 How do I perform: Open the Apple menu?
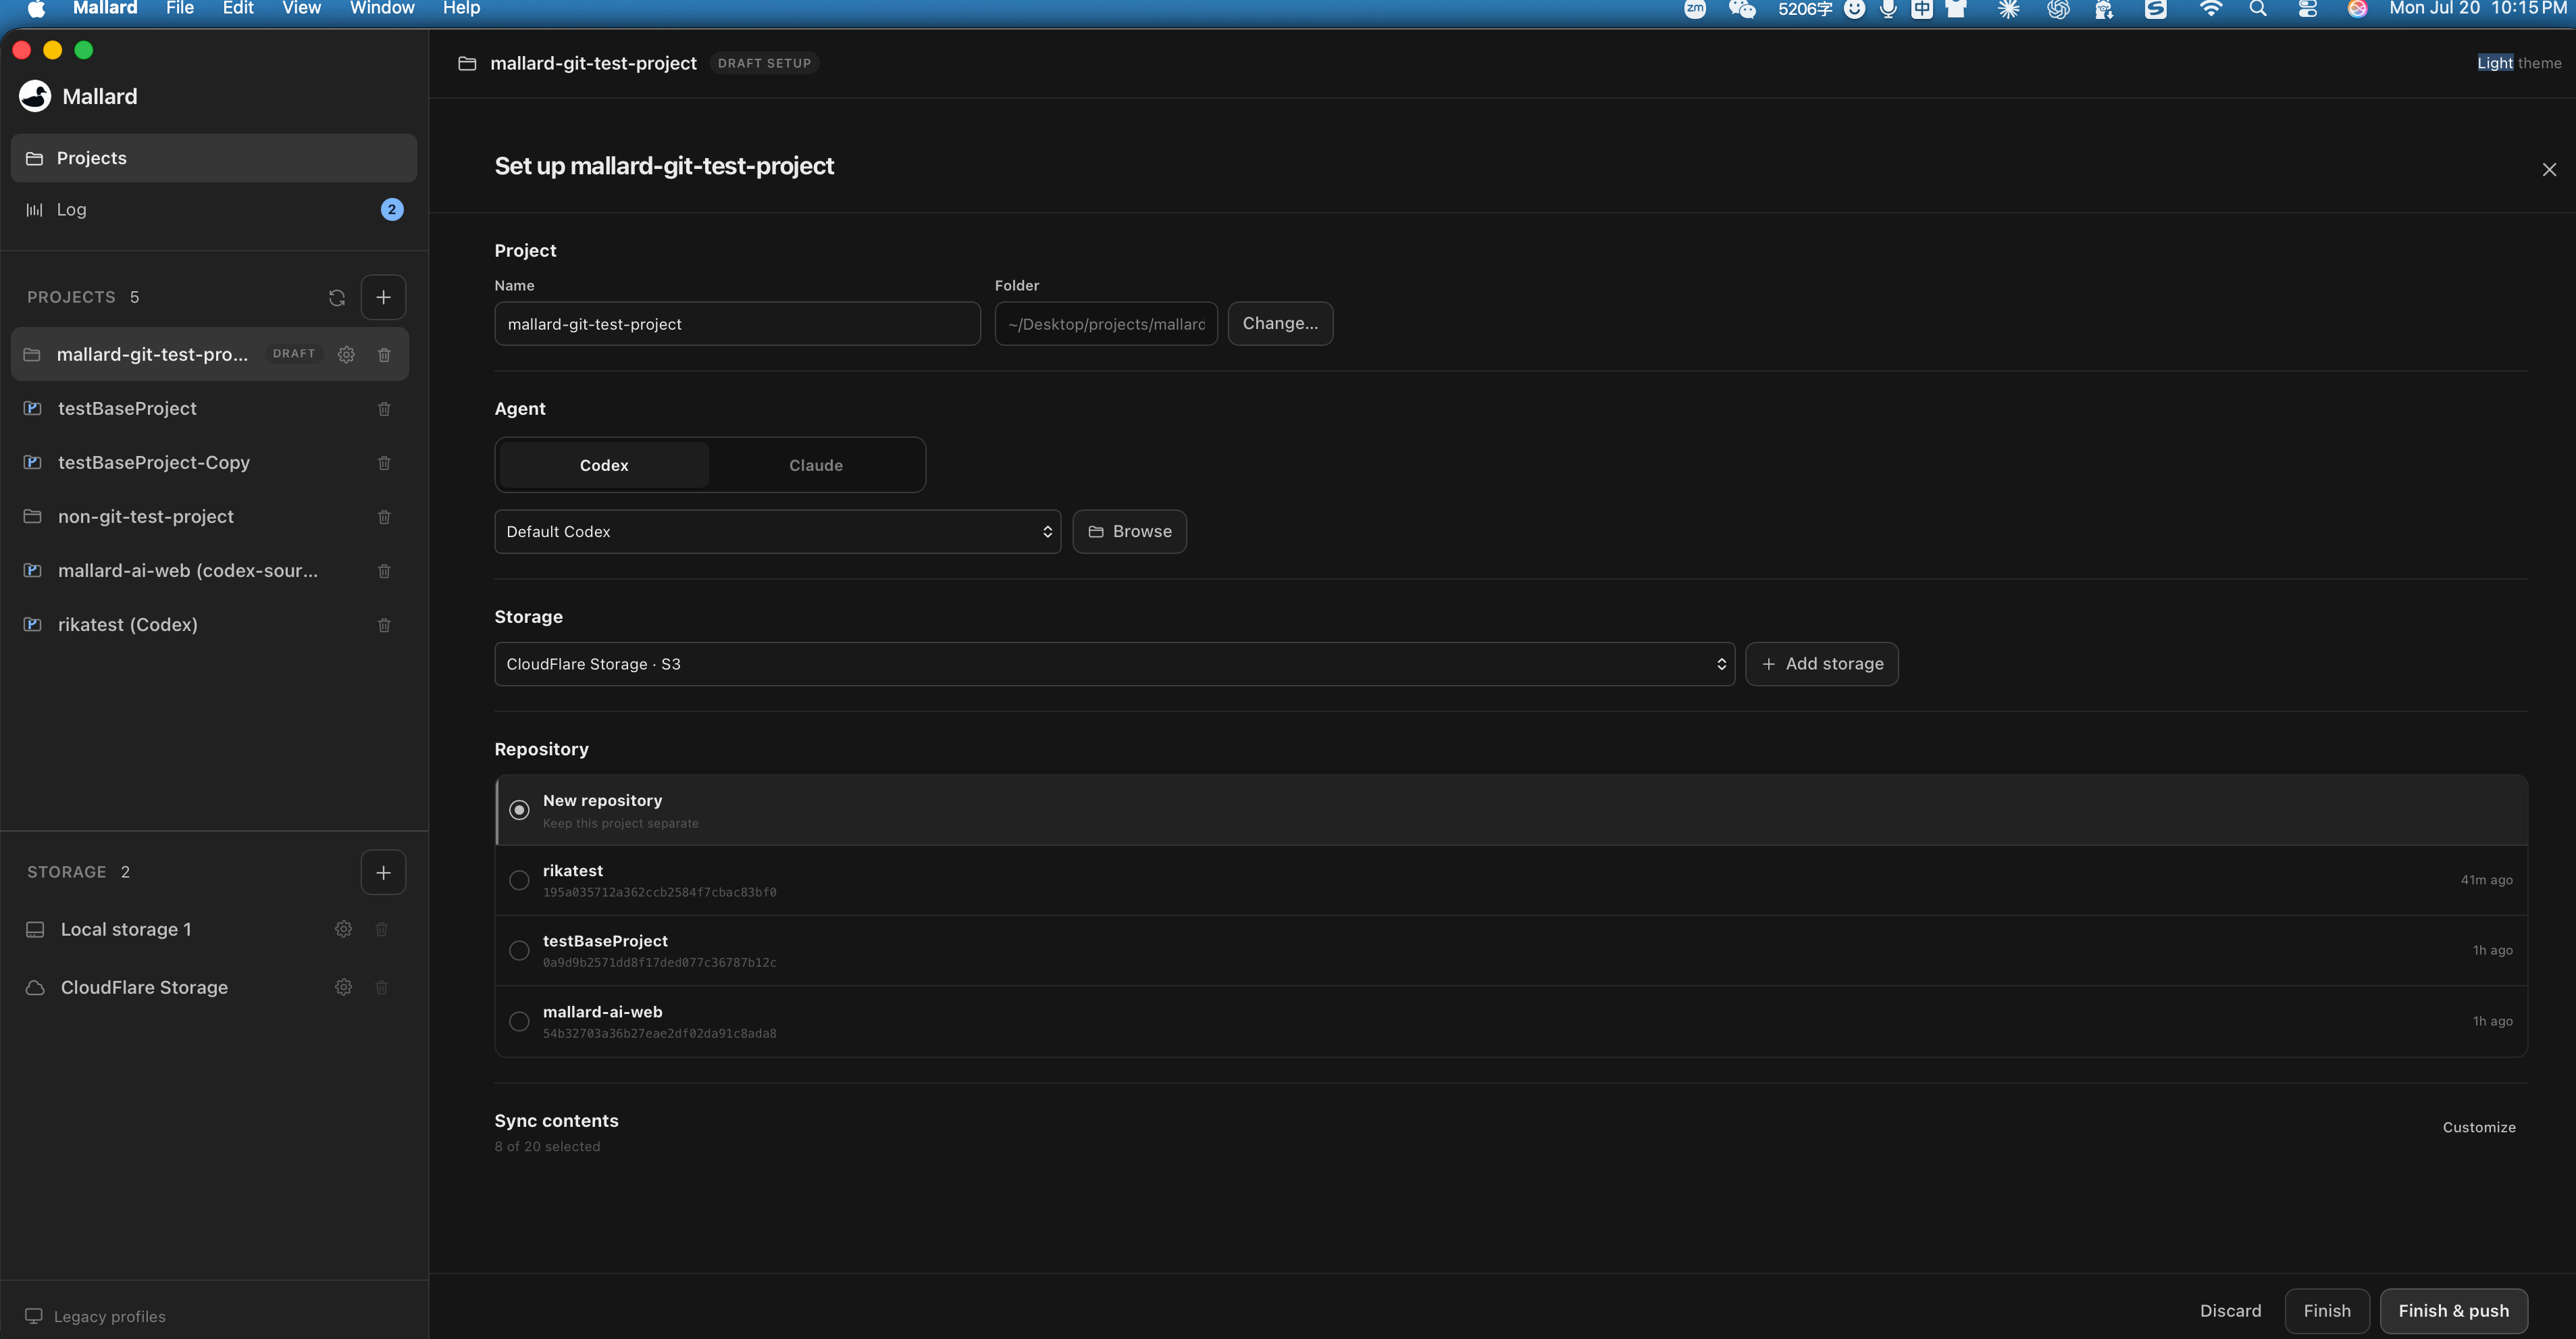tap(36, 9)
